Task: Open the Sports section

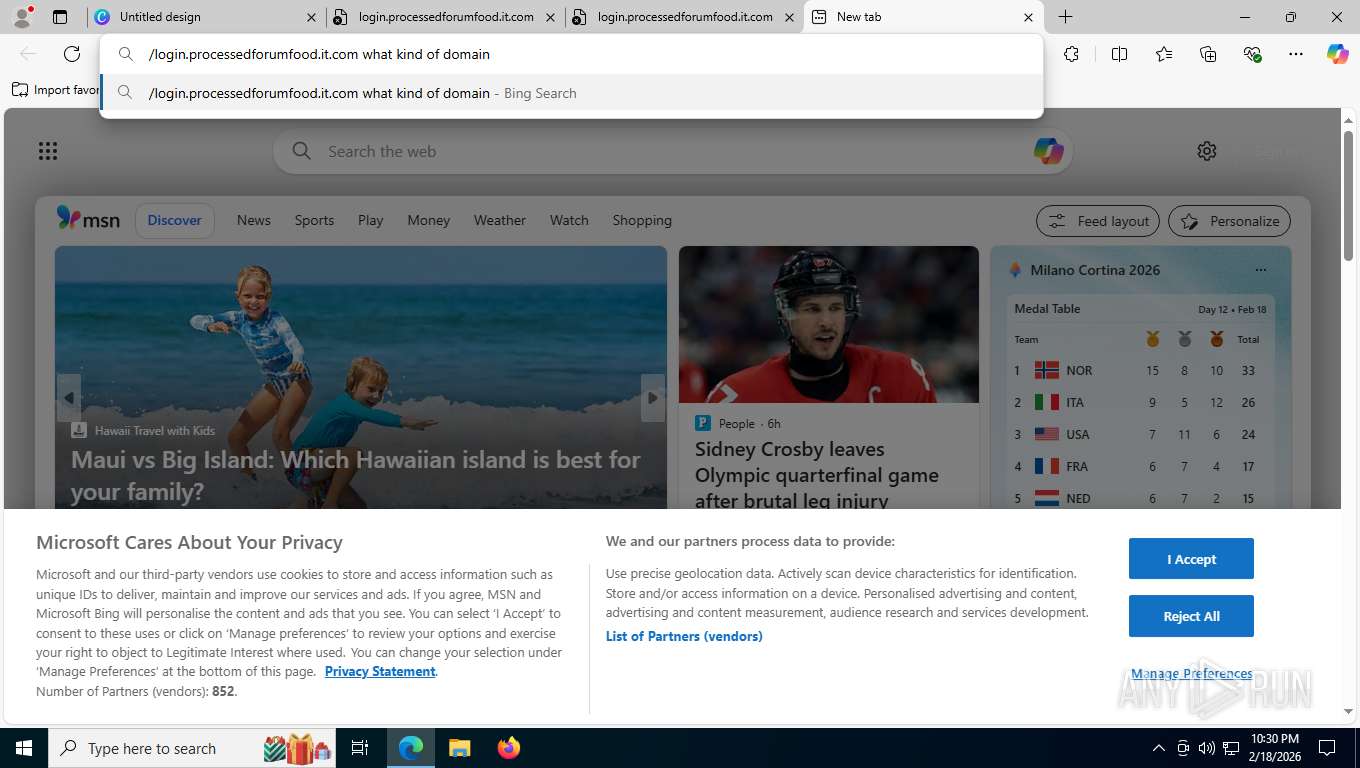Action: (314, 220)
